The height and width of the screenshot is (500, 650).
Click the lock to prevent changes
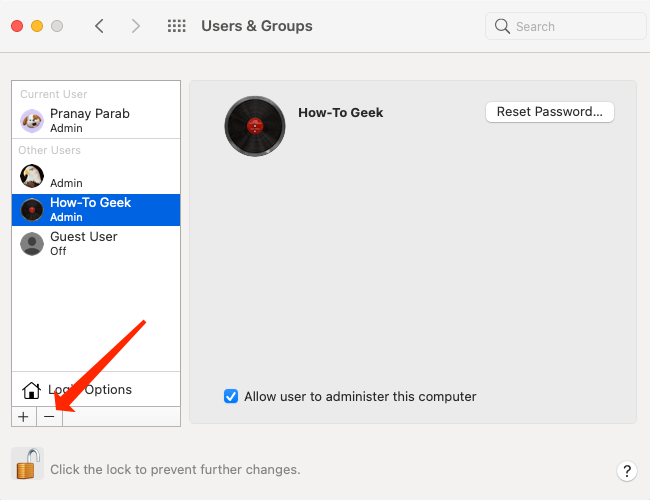pyautogui.click(x=27, y=464)
